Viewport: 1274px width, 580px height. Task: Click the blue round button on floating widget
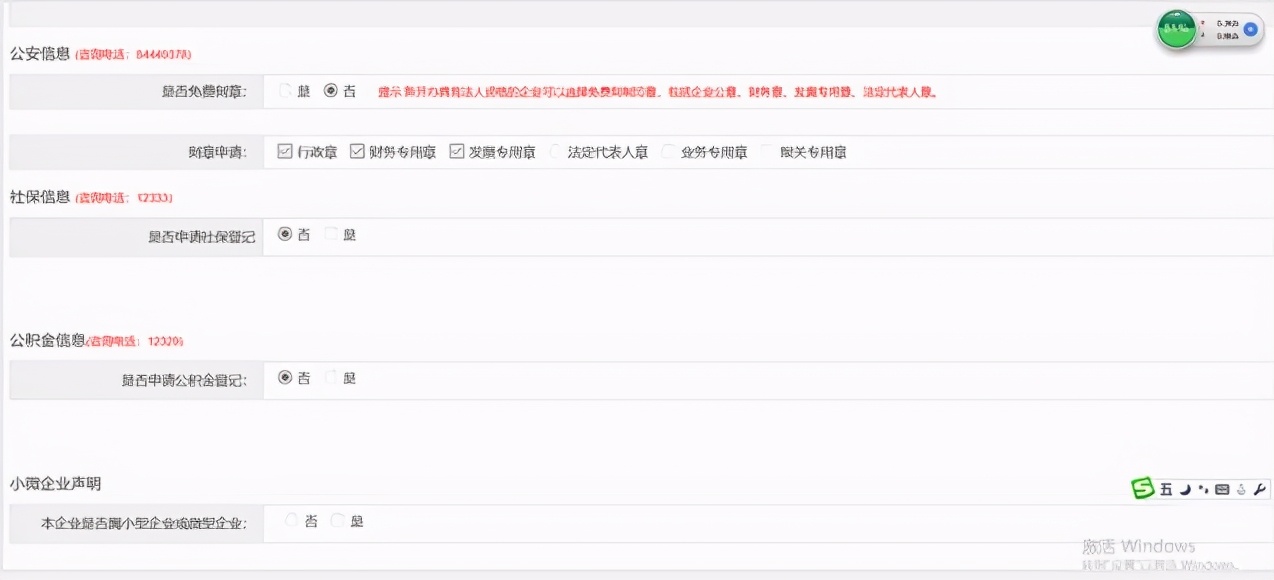pos(1250,29)
